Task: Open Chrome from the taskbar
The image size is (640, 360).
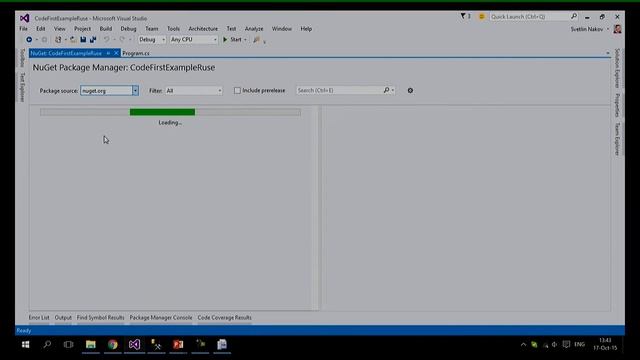Action: pos(113,344)
